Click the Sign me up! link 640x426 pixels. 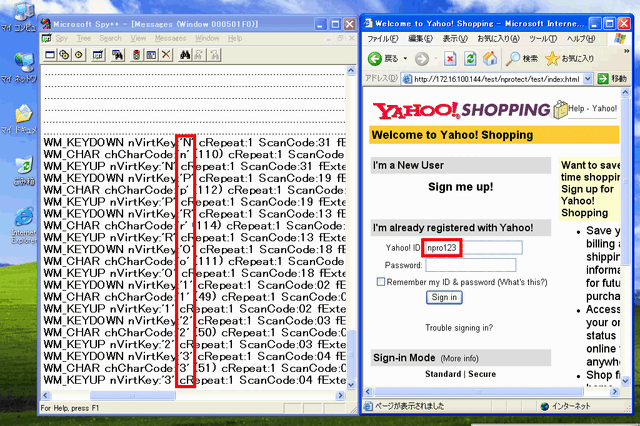click(x=460, y=187)
